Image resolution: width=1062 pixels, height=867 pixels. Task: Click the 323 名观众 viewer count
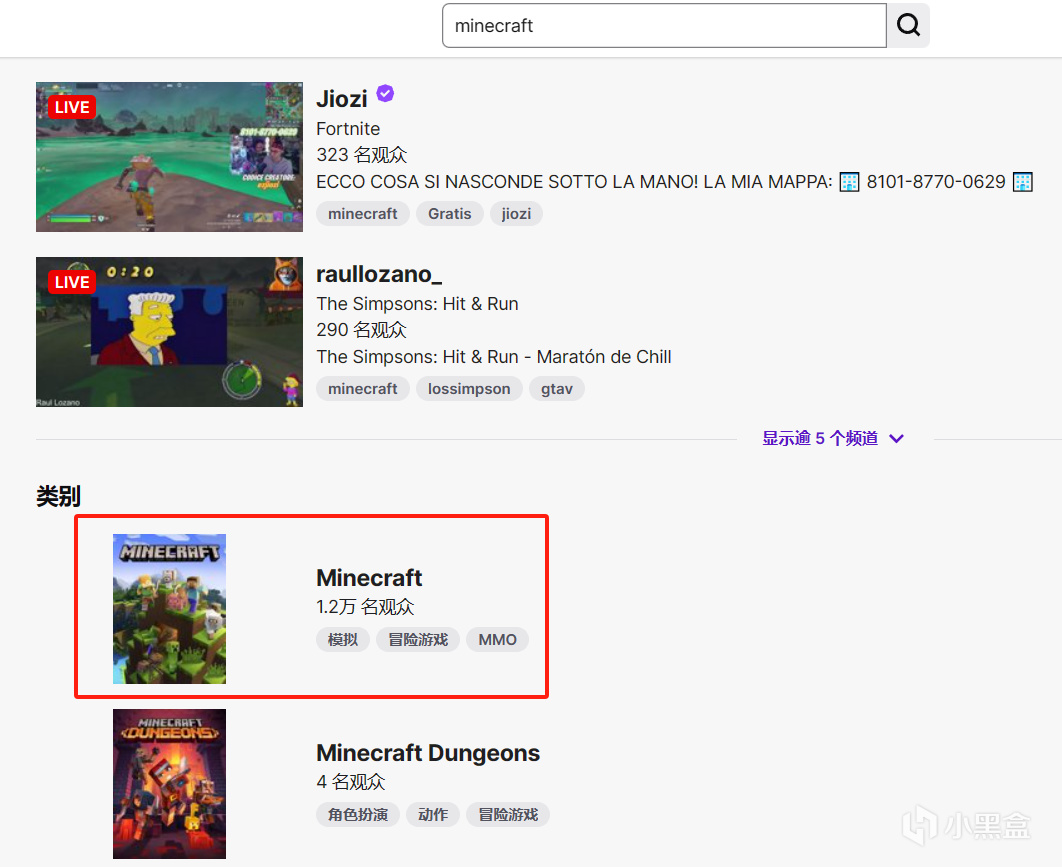point(362,155)
